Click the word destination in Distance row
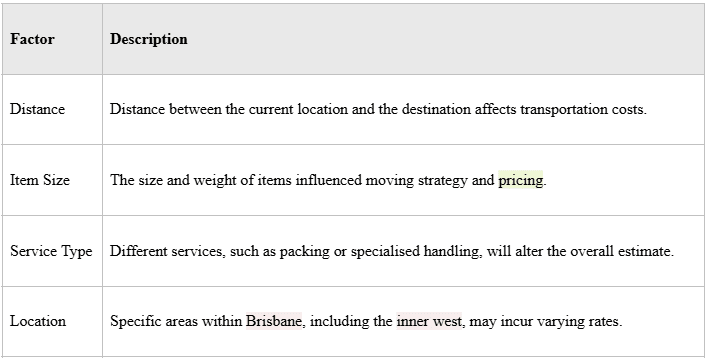 436,109
